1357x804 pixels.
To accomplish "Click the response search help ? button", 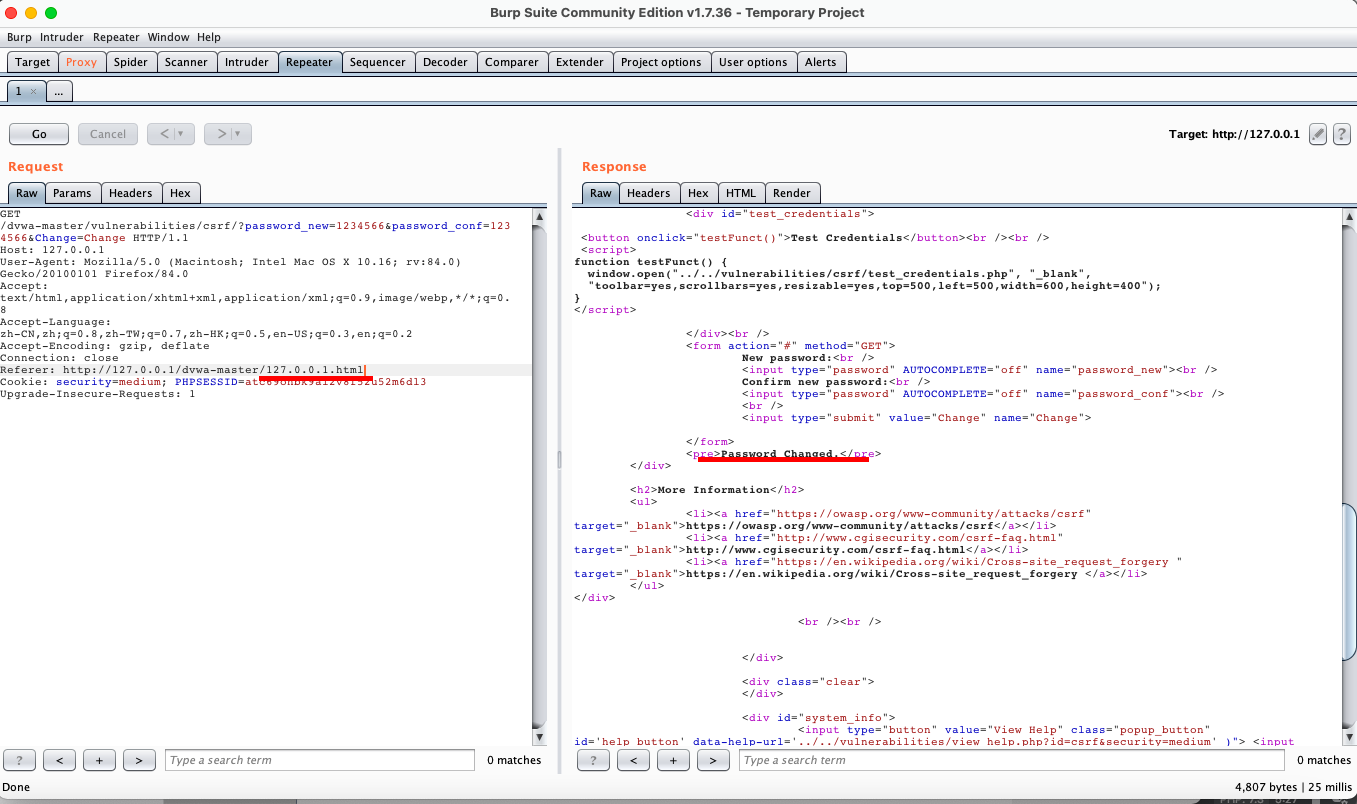I will tap(594, 760).
